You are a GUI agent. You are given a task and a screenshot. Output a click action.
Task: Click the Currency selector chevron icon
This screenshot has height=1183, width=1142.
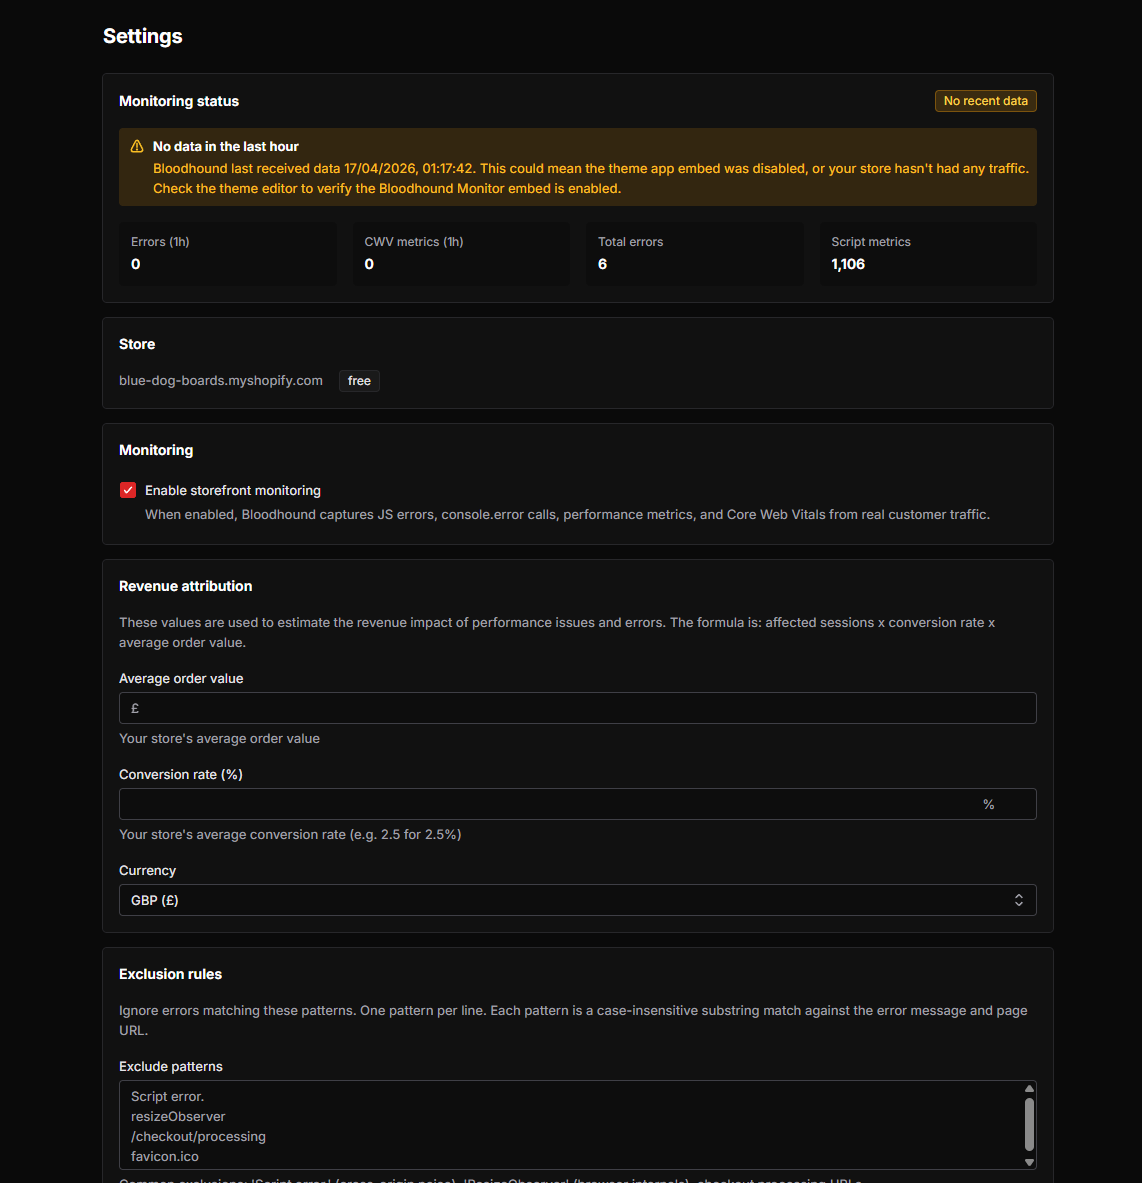[1019, 900]
